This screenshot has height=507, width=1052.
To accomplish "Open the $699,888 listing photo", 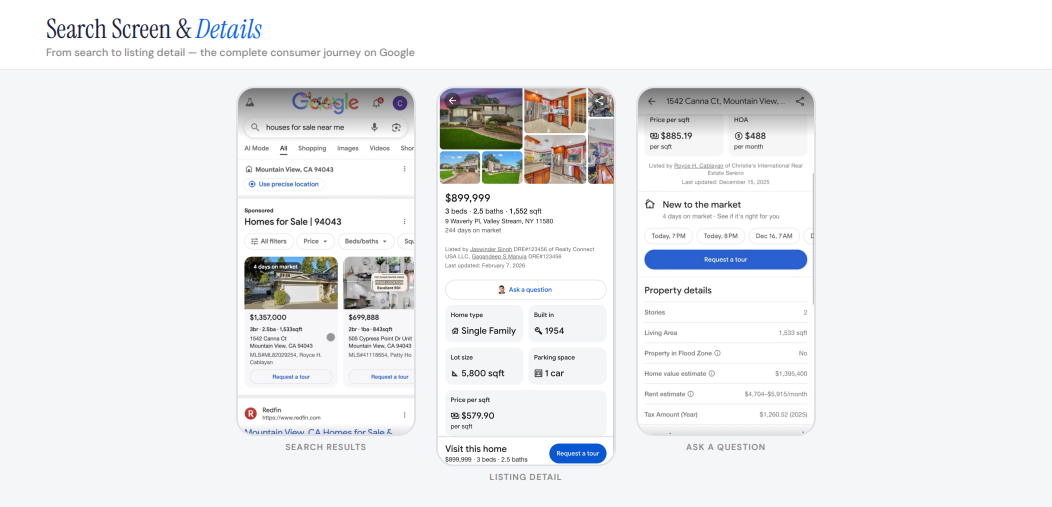I will [378, 282].
